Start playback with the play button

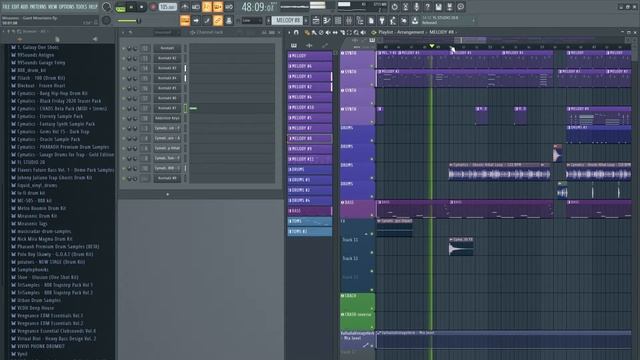131,7
